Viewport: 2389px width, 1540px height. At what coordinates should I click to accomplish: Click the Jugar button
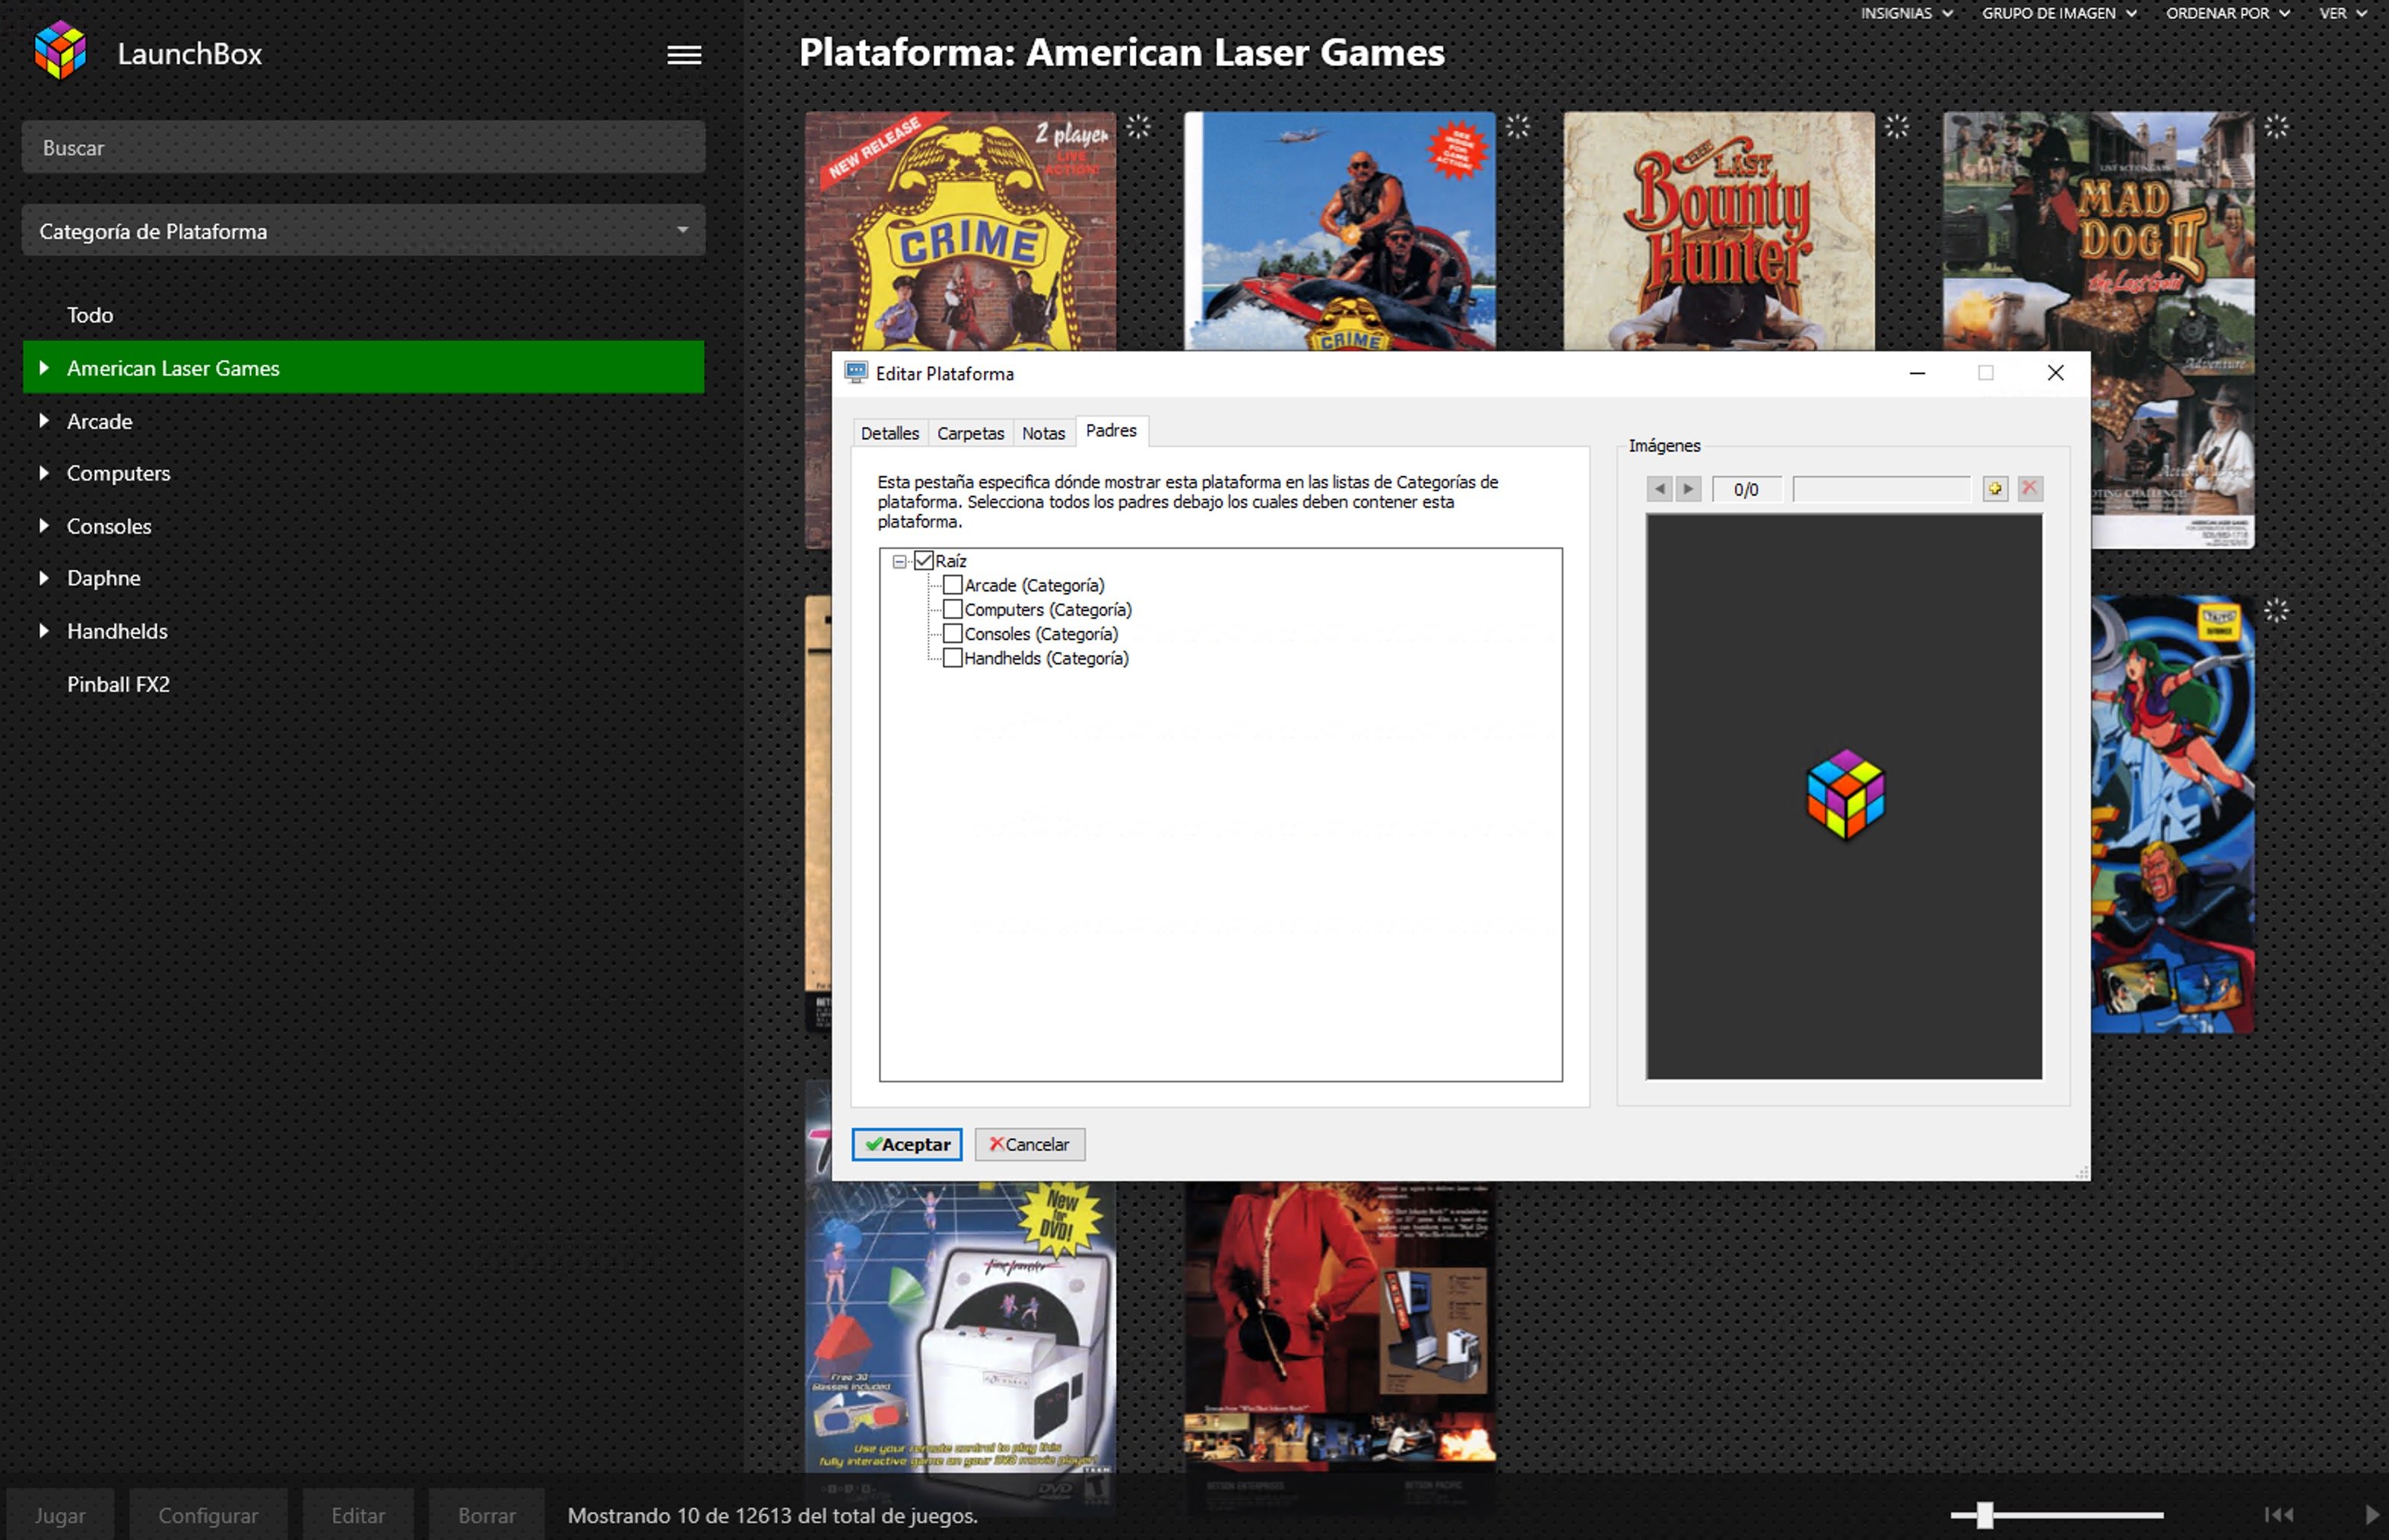tap(60, 1515)
